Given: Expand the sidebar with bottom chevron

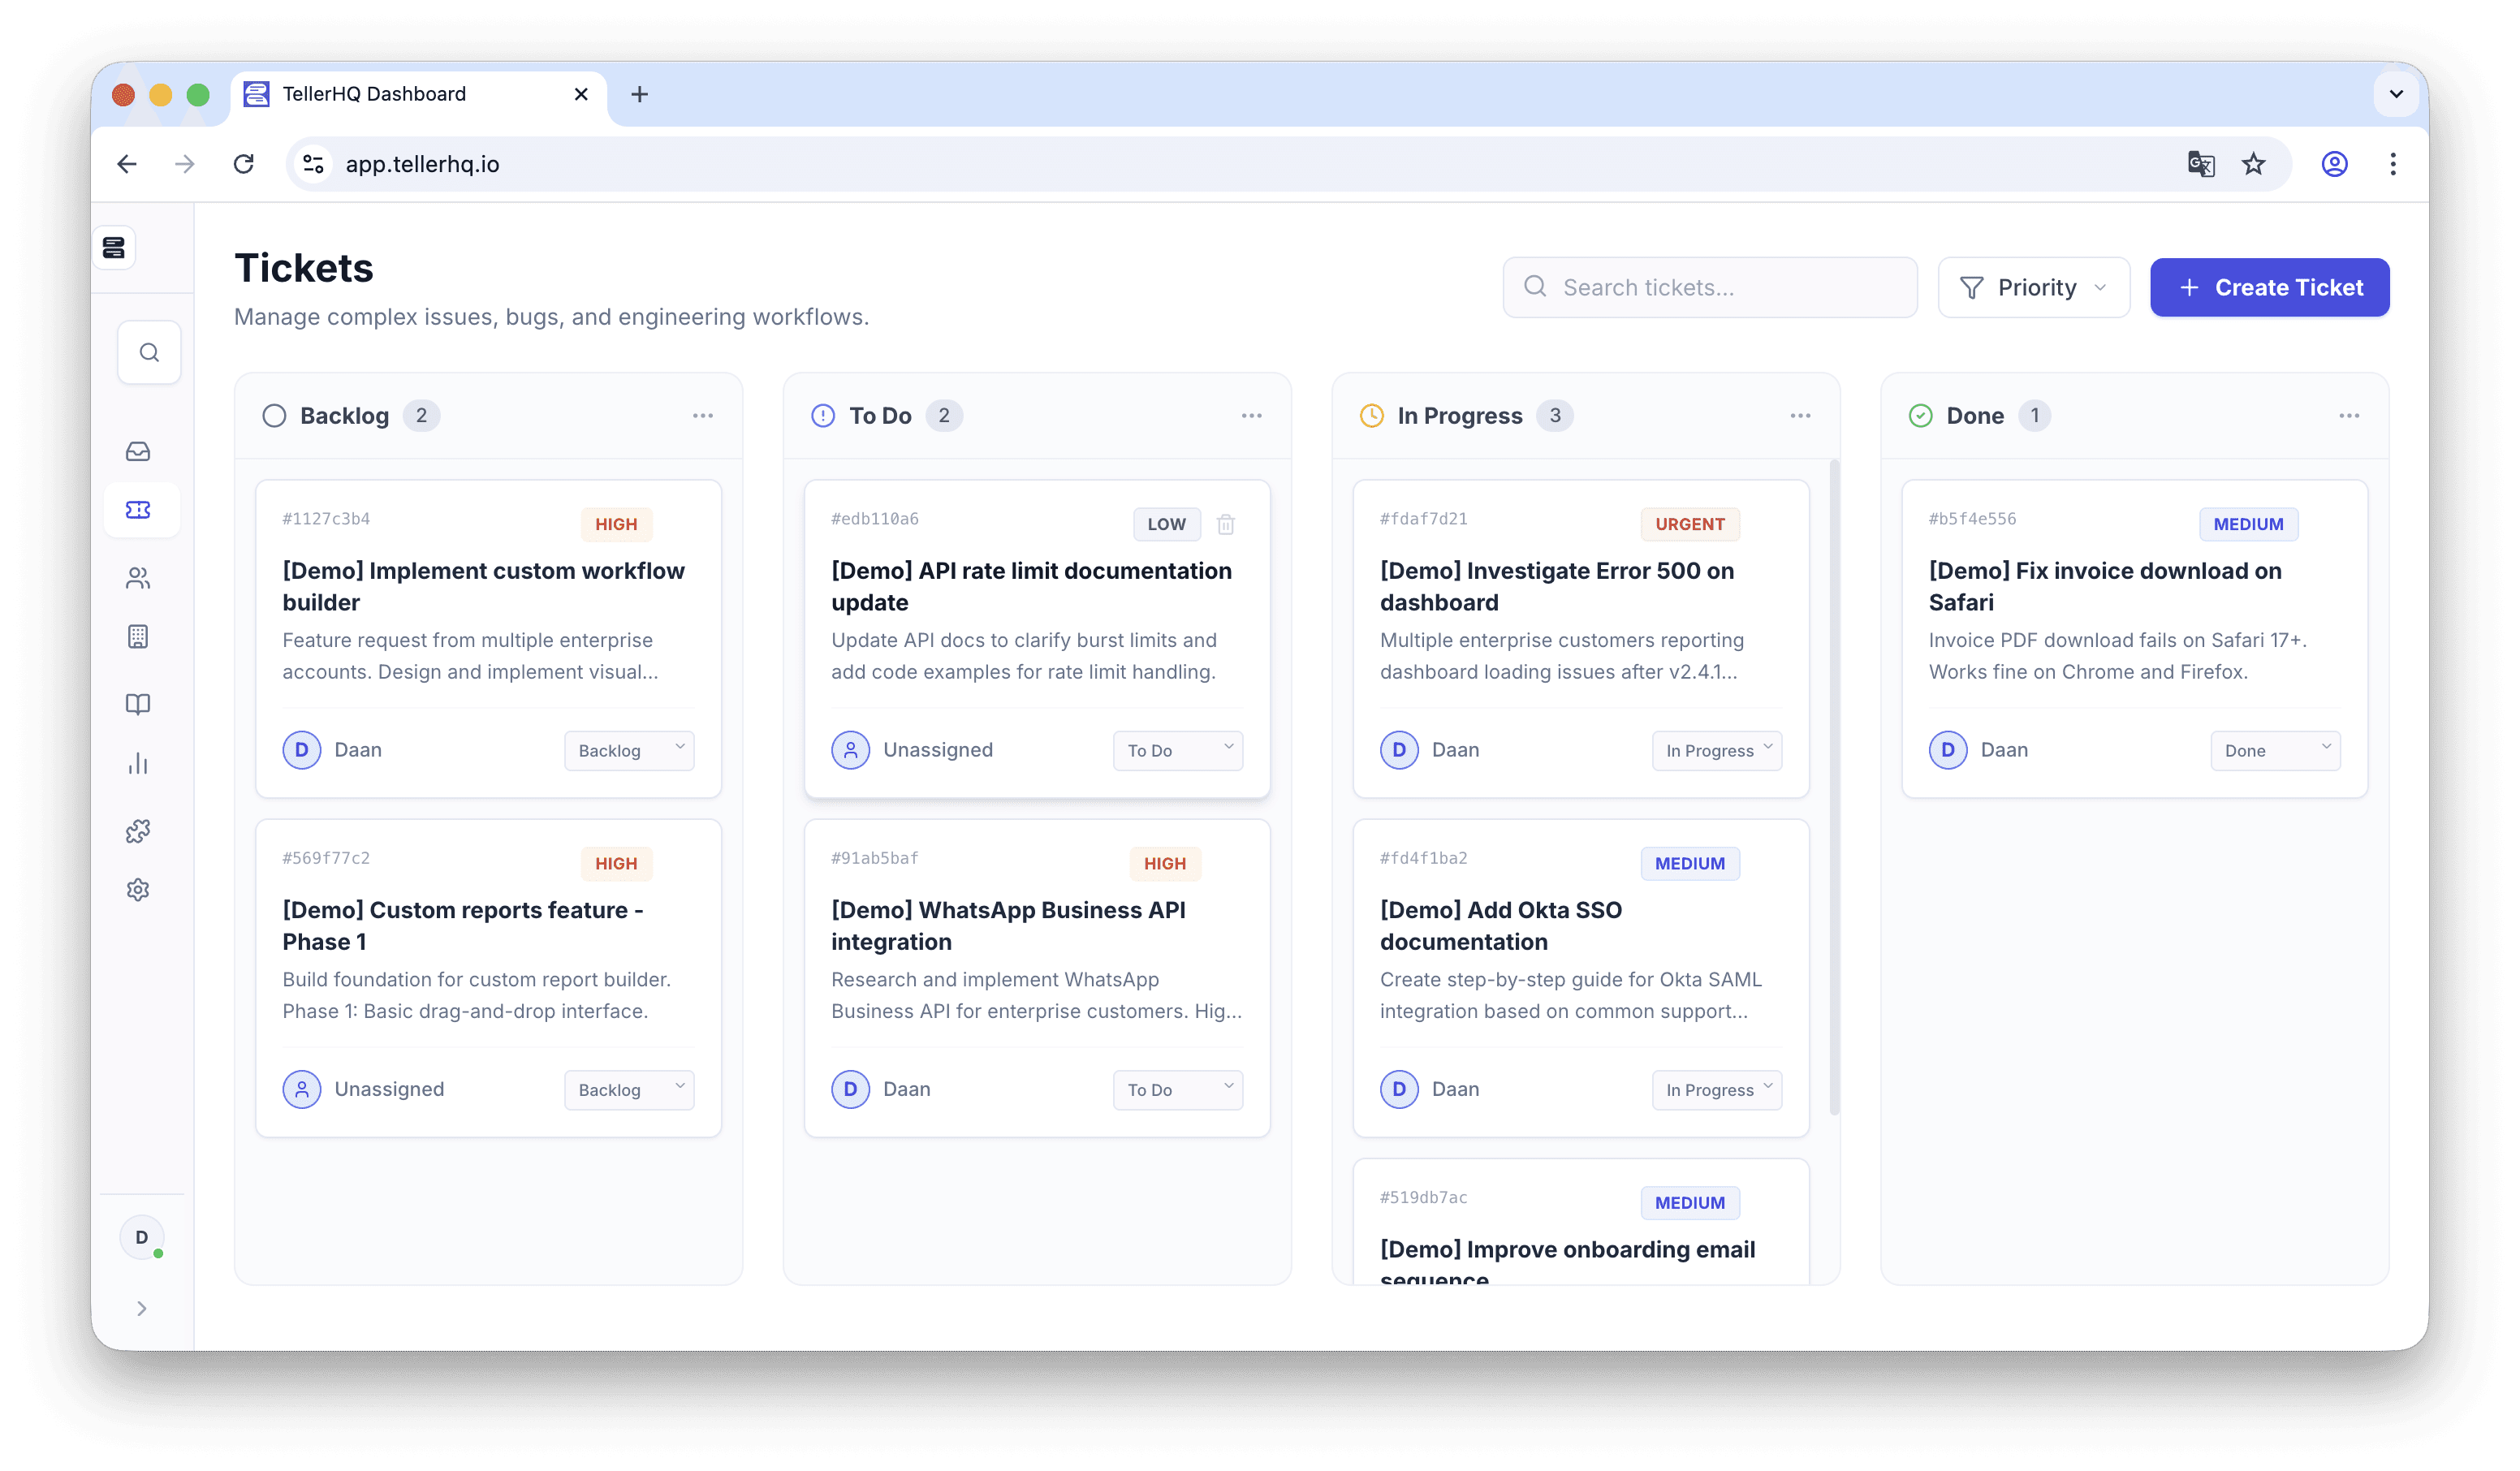Looking at the screenshot, I should click(x=142, y=1308).
